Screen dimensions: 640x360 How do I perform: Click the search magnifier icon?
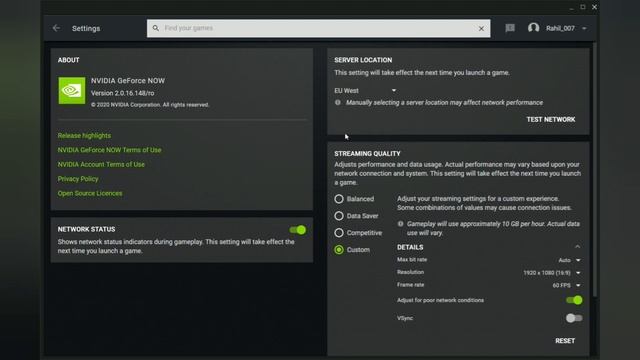(156, 28)
